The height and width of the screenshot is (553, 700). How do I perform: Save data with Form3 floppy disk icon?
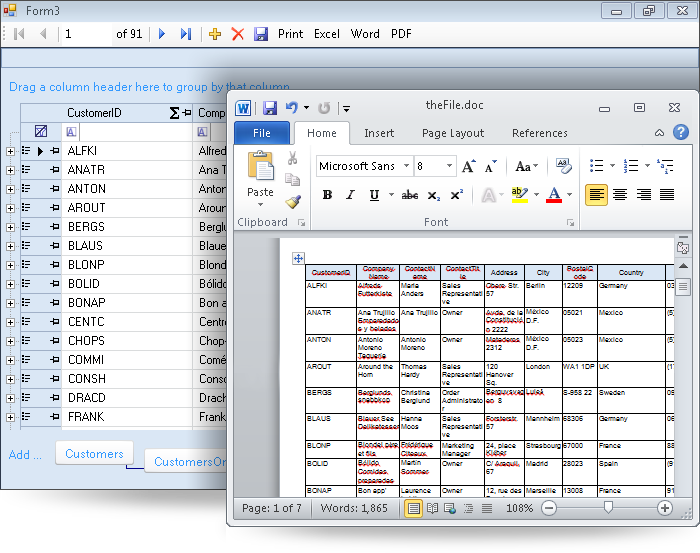click(261, 34)
